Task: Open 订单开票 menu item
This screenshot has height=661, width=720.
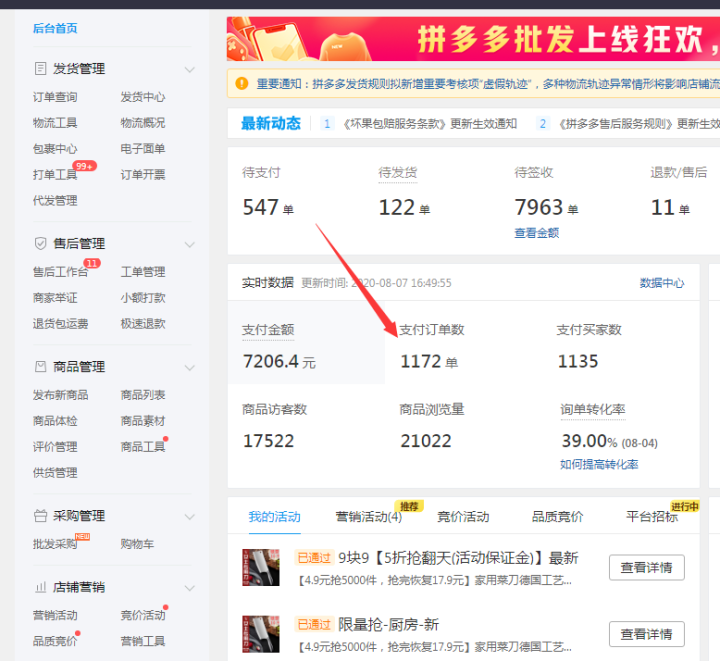Action: tap(143, 174)
